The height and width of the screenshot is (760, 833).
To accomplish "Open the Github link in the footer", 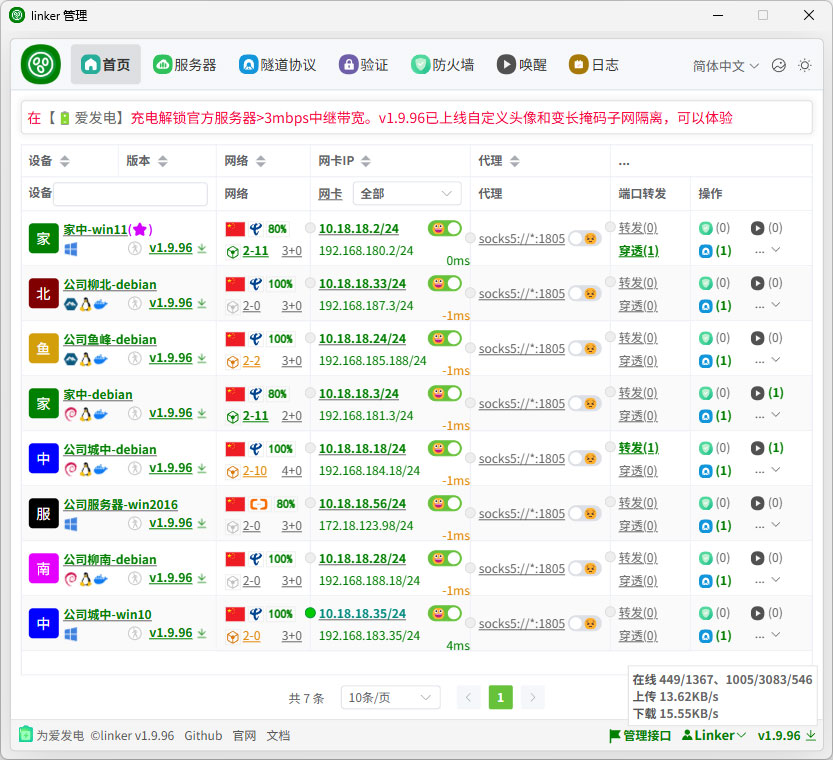I will [x=203, y=735].
